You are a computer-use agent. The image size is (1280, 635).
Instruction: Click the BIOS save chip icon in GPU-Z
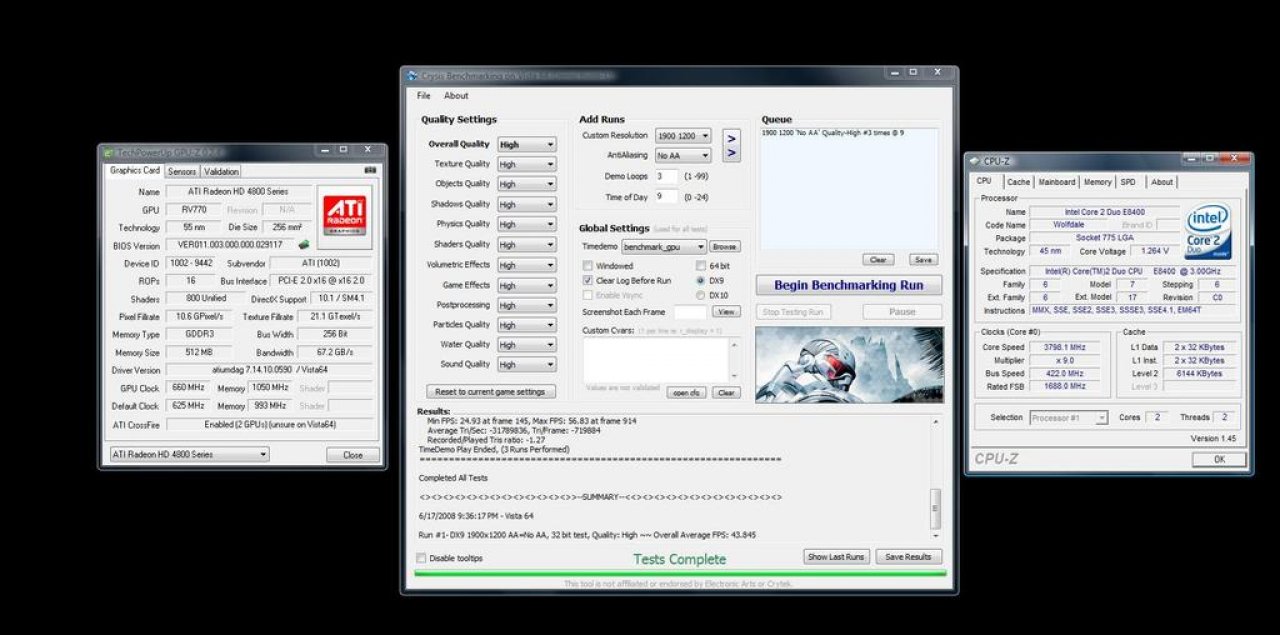[304, 244]
